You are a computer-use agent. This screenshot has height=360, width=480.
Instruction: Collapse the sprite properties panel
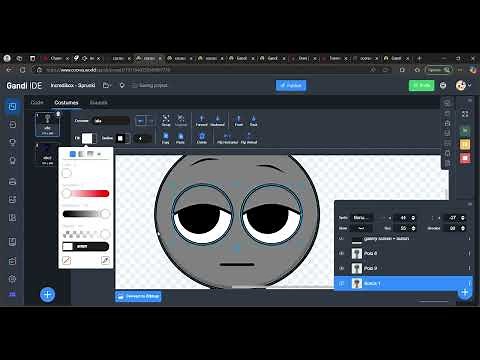470,204
